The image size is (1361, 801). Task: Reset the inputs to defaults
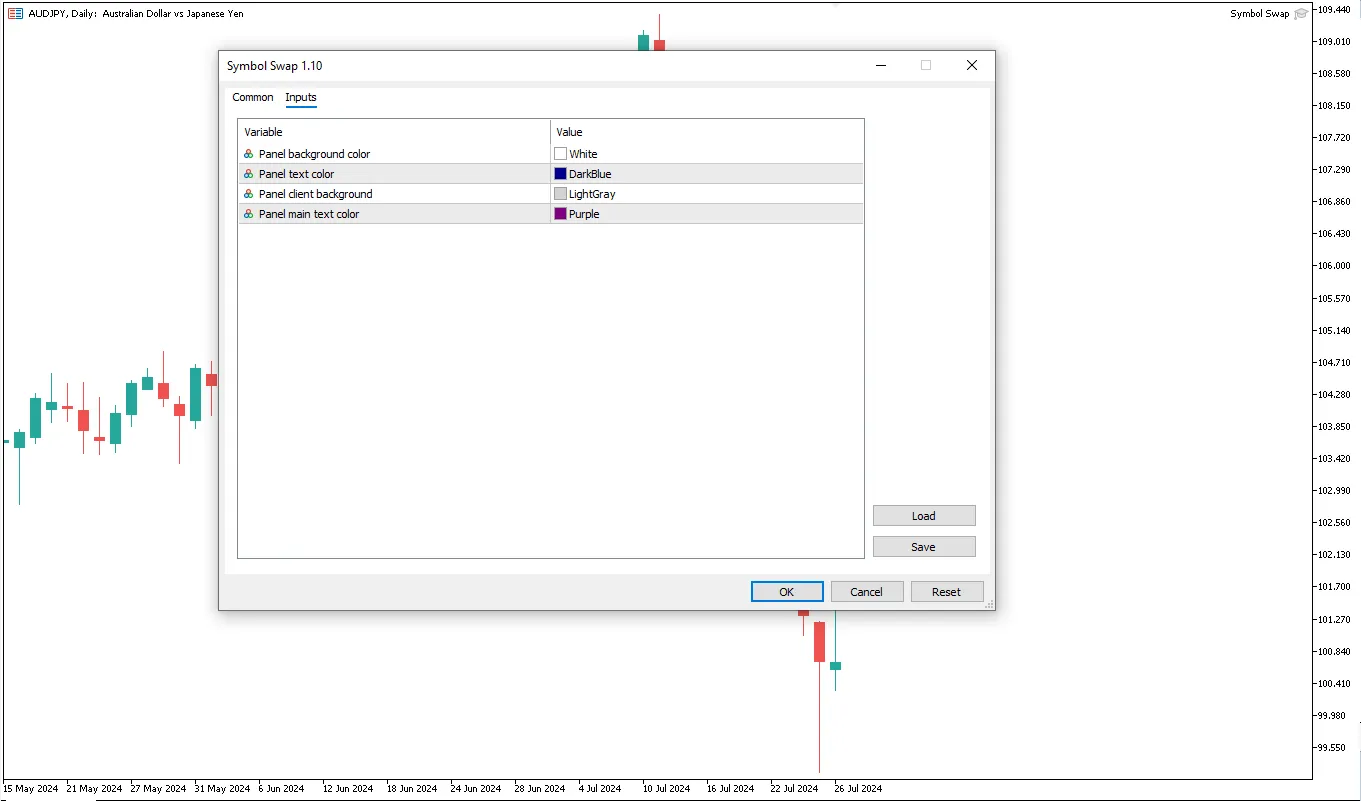click(946, 592)
